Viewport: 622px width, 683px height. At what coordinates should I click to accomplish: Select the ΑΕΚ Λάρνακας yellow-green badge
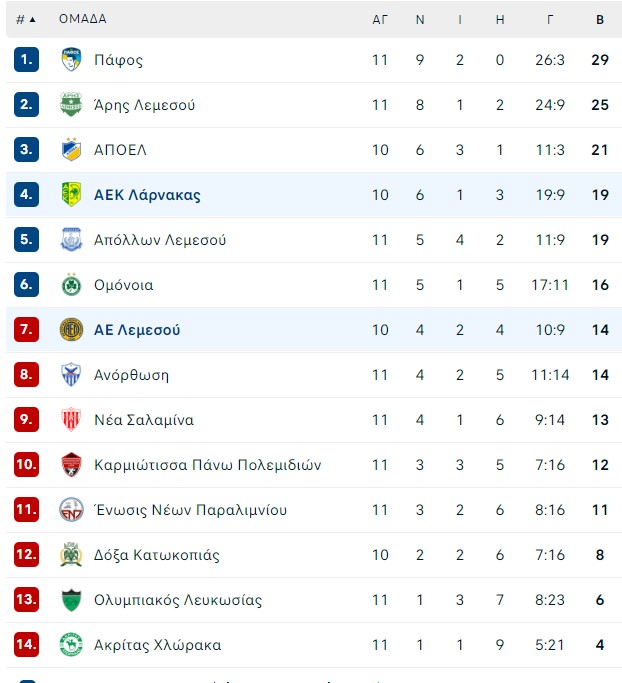pos(71,194)
